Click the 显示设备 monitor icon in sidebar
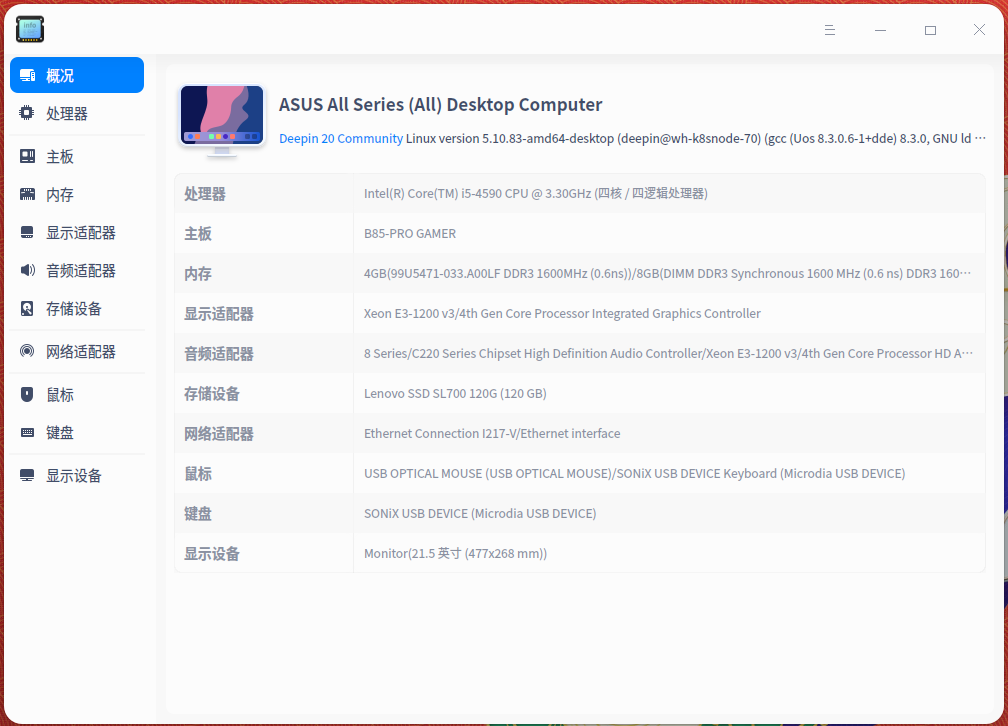 (x=27, y=475)
